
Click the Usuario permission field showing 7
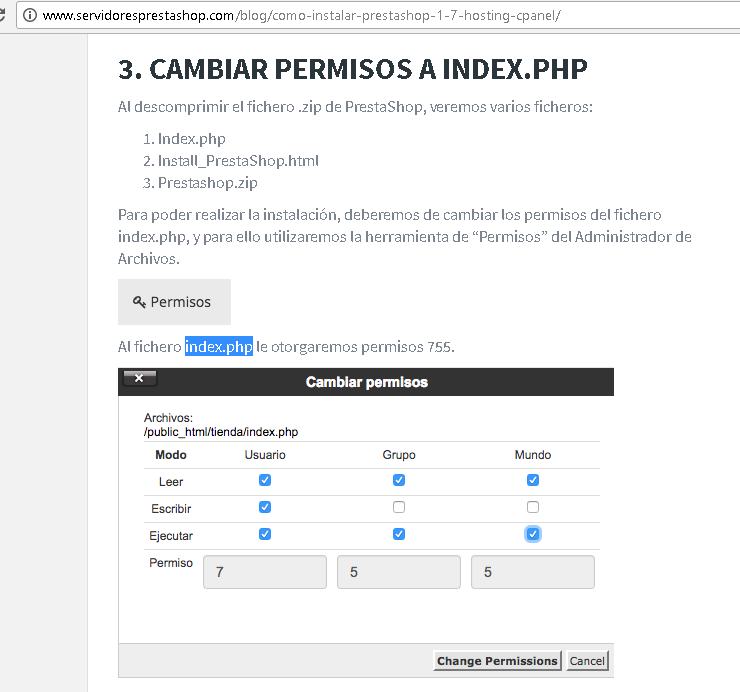pos(265,572)
